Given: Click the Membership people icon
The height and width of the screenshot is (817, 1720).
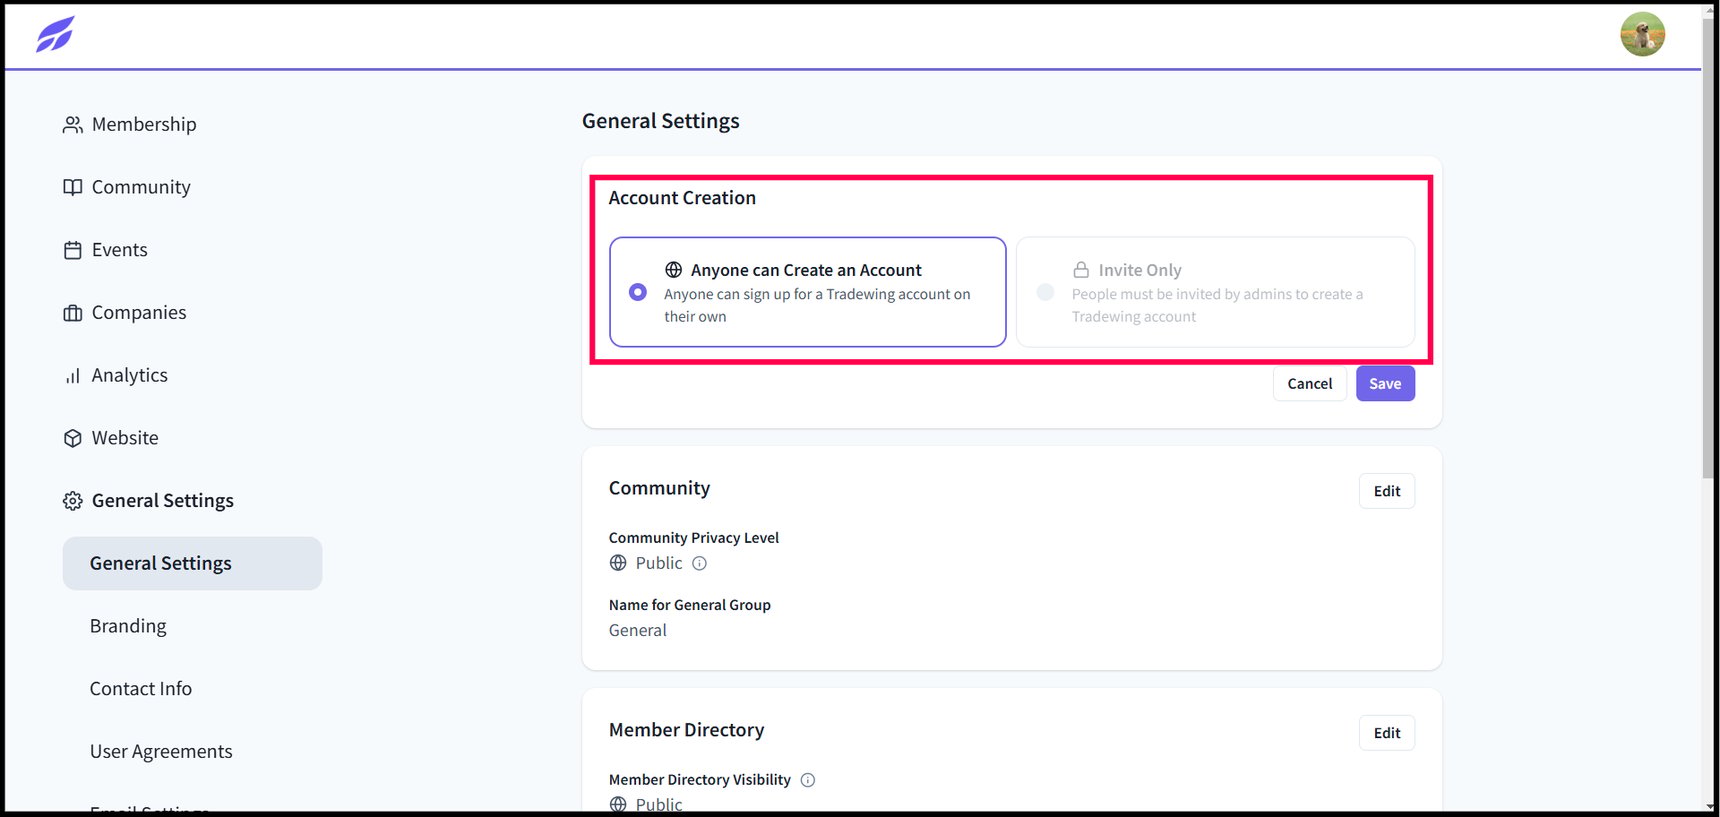Looking at the screenshot, I should click(73, 125).
